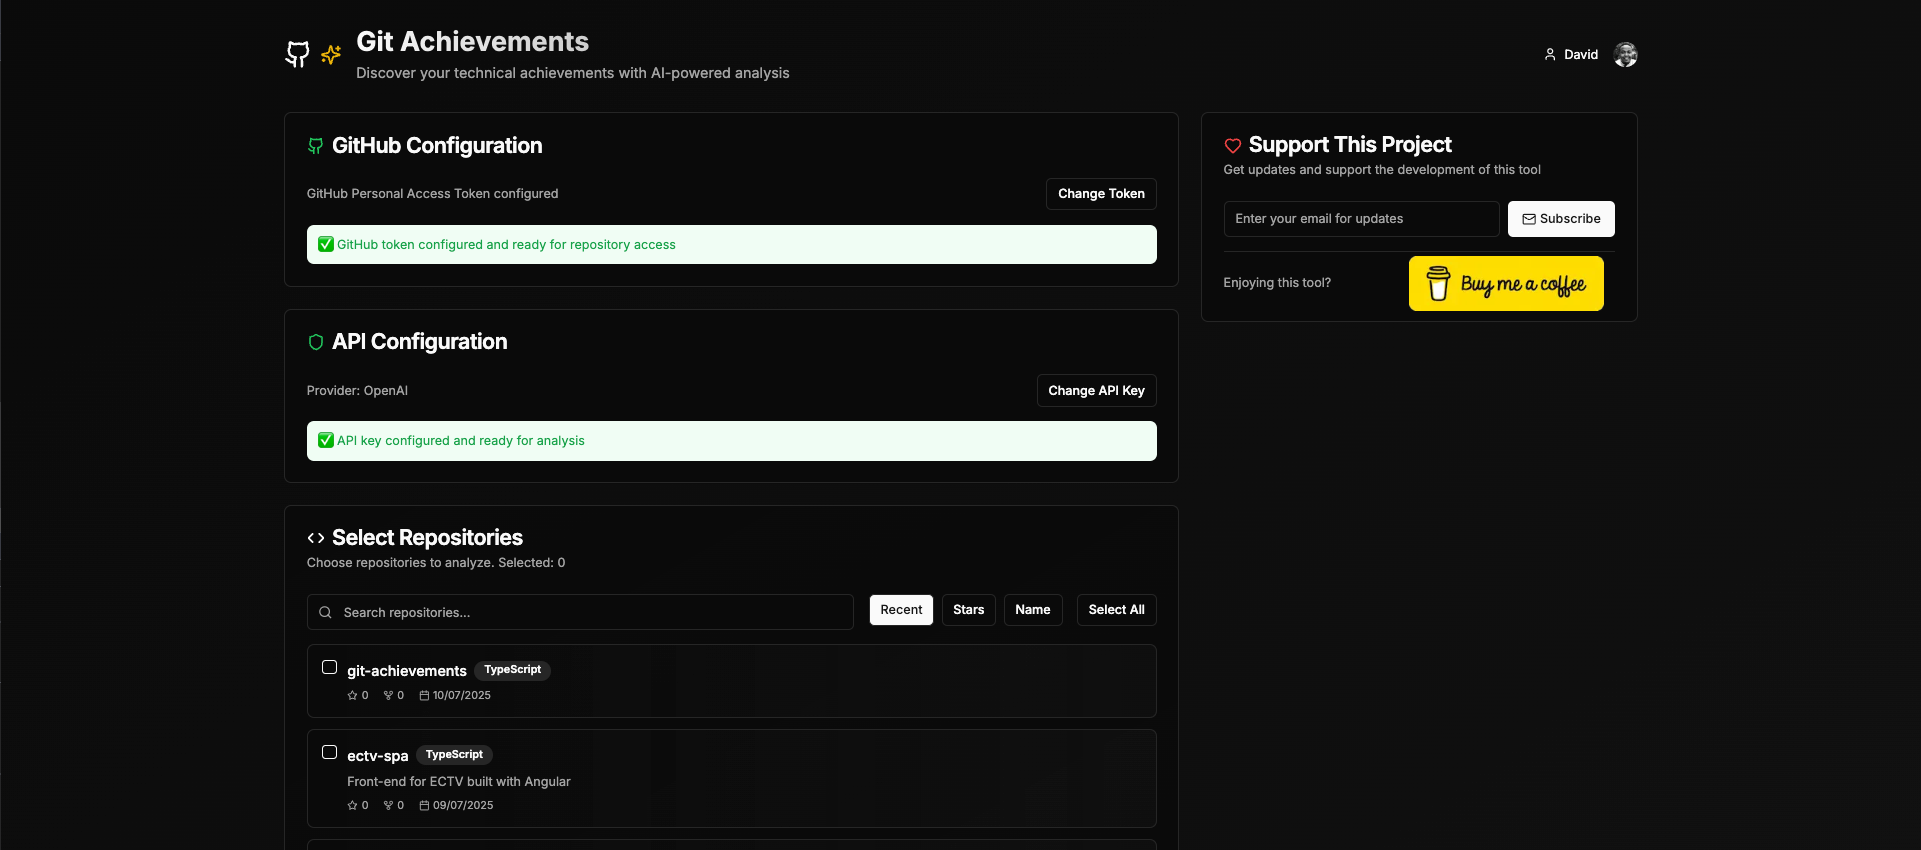This screenshot has width=1921, height=850.
Task: Click TypeScript badge on git-achievements
Action: [512, 670]
